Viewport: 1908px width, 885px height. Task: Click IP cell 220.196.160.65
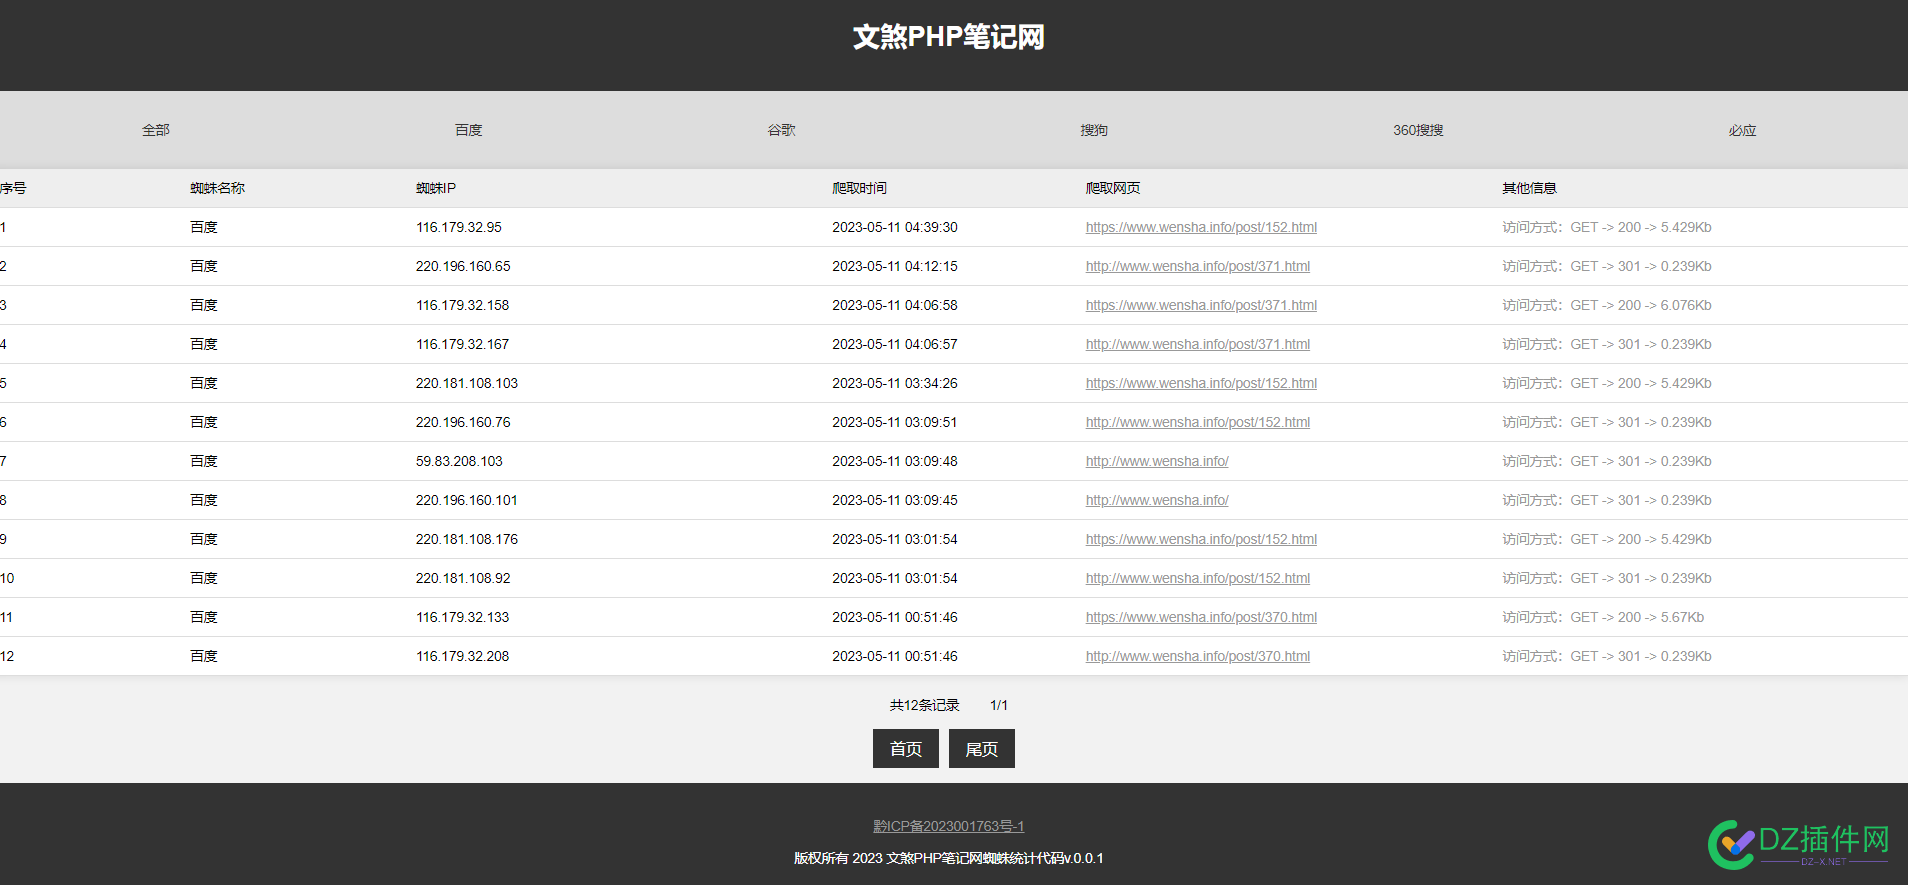463,266
